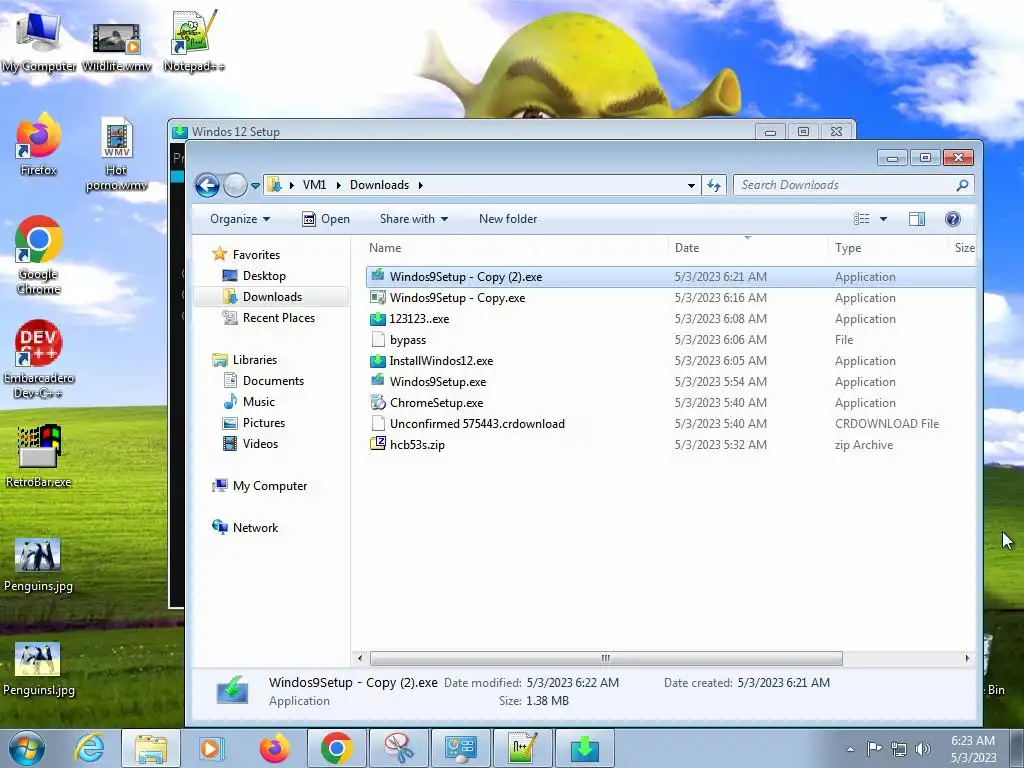Open Downloads in the navigation pane

coord(272,296)
